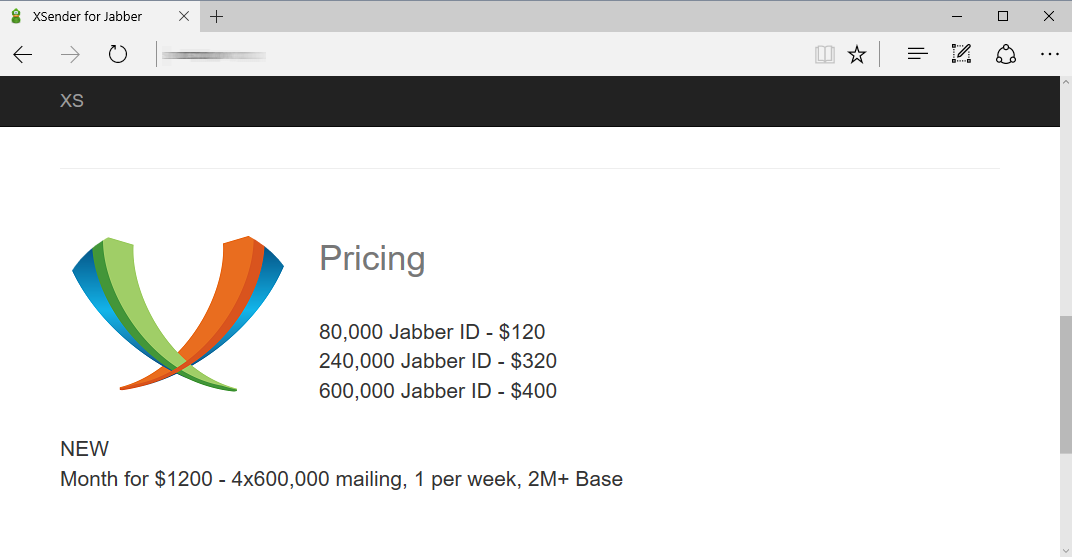Screen dimensions: 1072x557
Task: Open the Hub three-lines icon
Action: coord(917,54)
